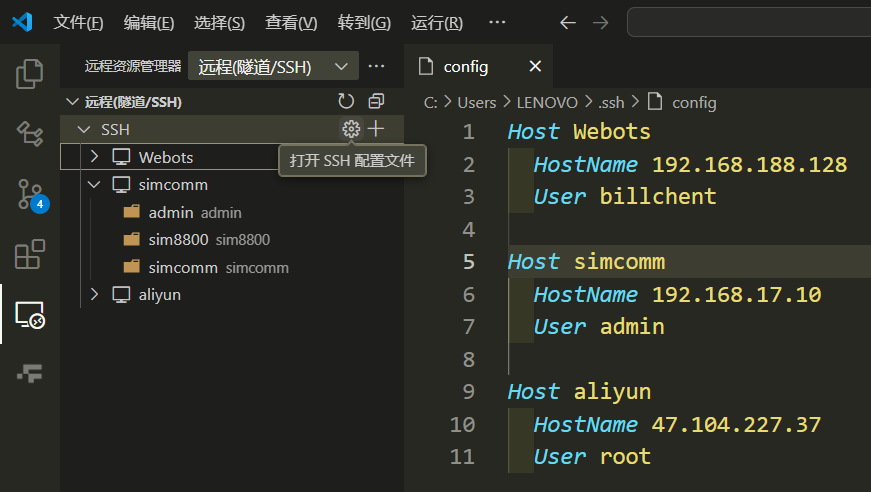Open the second activity bar icon below Explorer
The height and width of the screenshot is (492, 871).
29,134
